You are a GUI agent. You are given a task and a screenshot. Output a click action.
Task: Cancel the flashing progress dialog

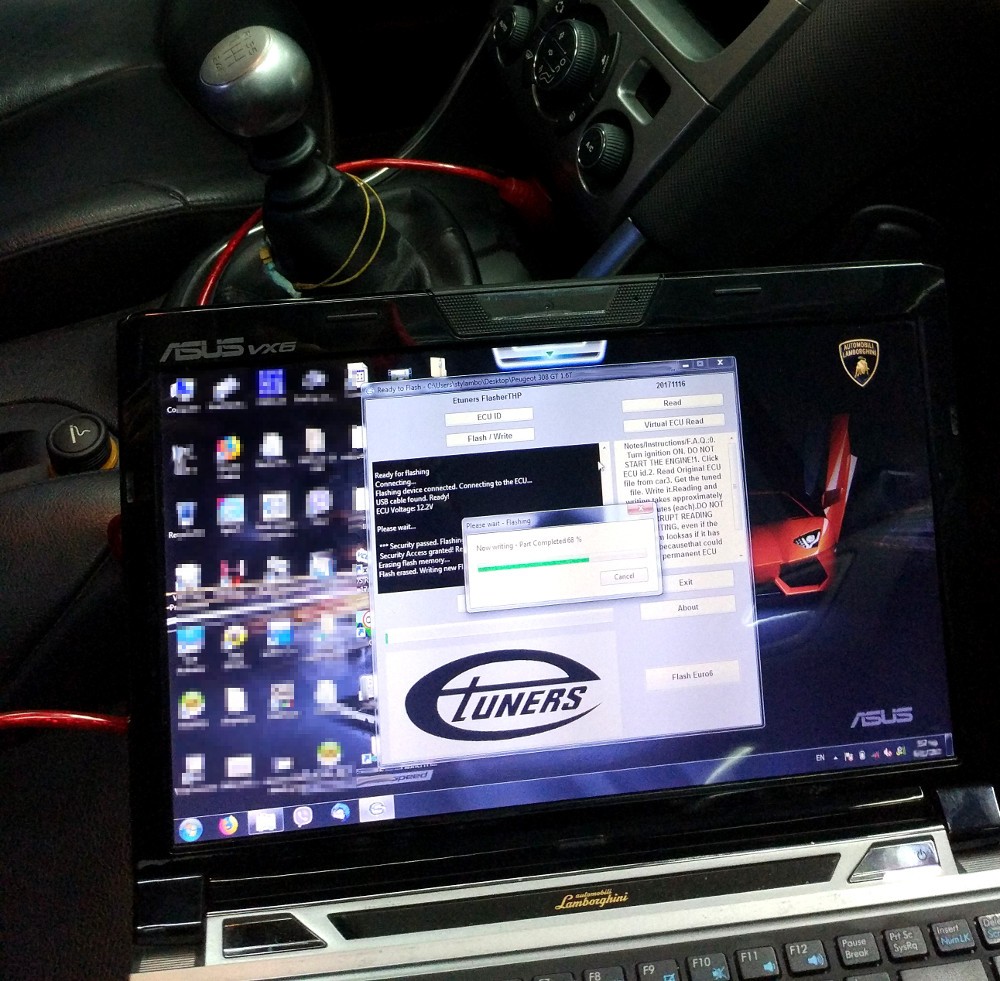tap(624, 576)
